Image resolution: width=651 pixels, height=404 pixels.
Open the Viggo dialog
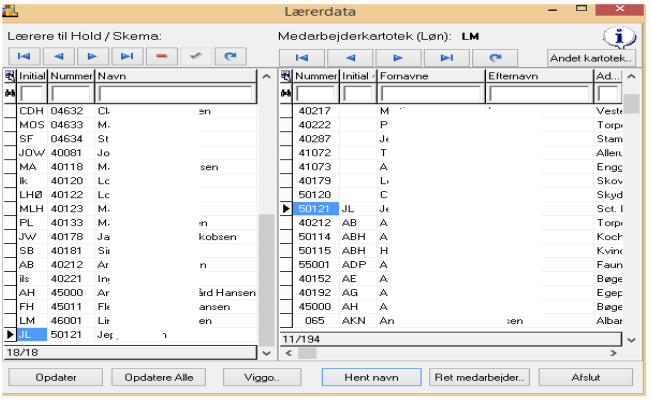tap(262, 377)
